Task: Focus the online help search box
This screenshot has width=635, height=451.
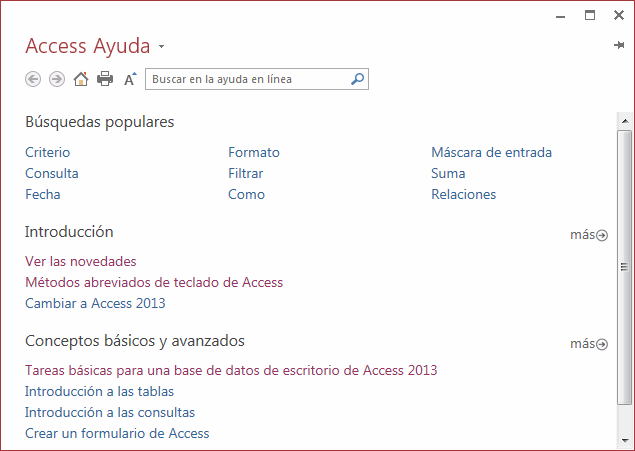Action: coord(246,79)
